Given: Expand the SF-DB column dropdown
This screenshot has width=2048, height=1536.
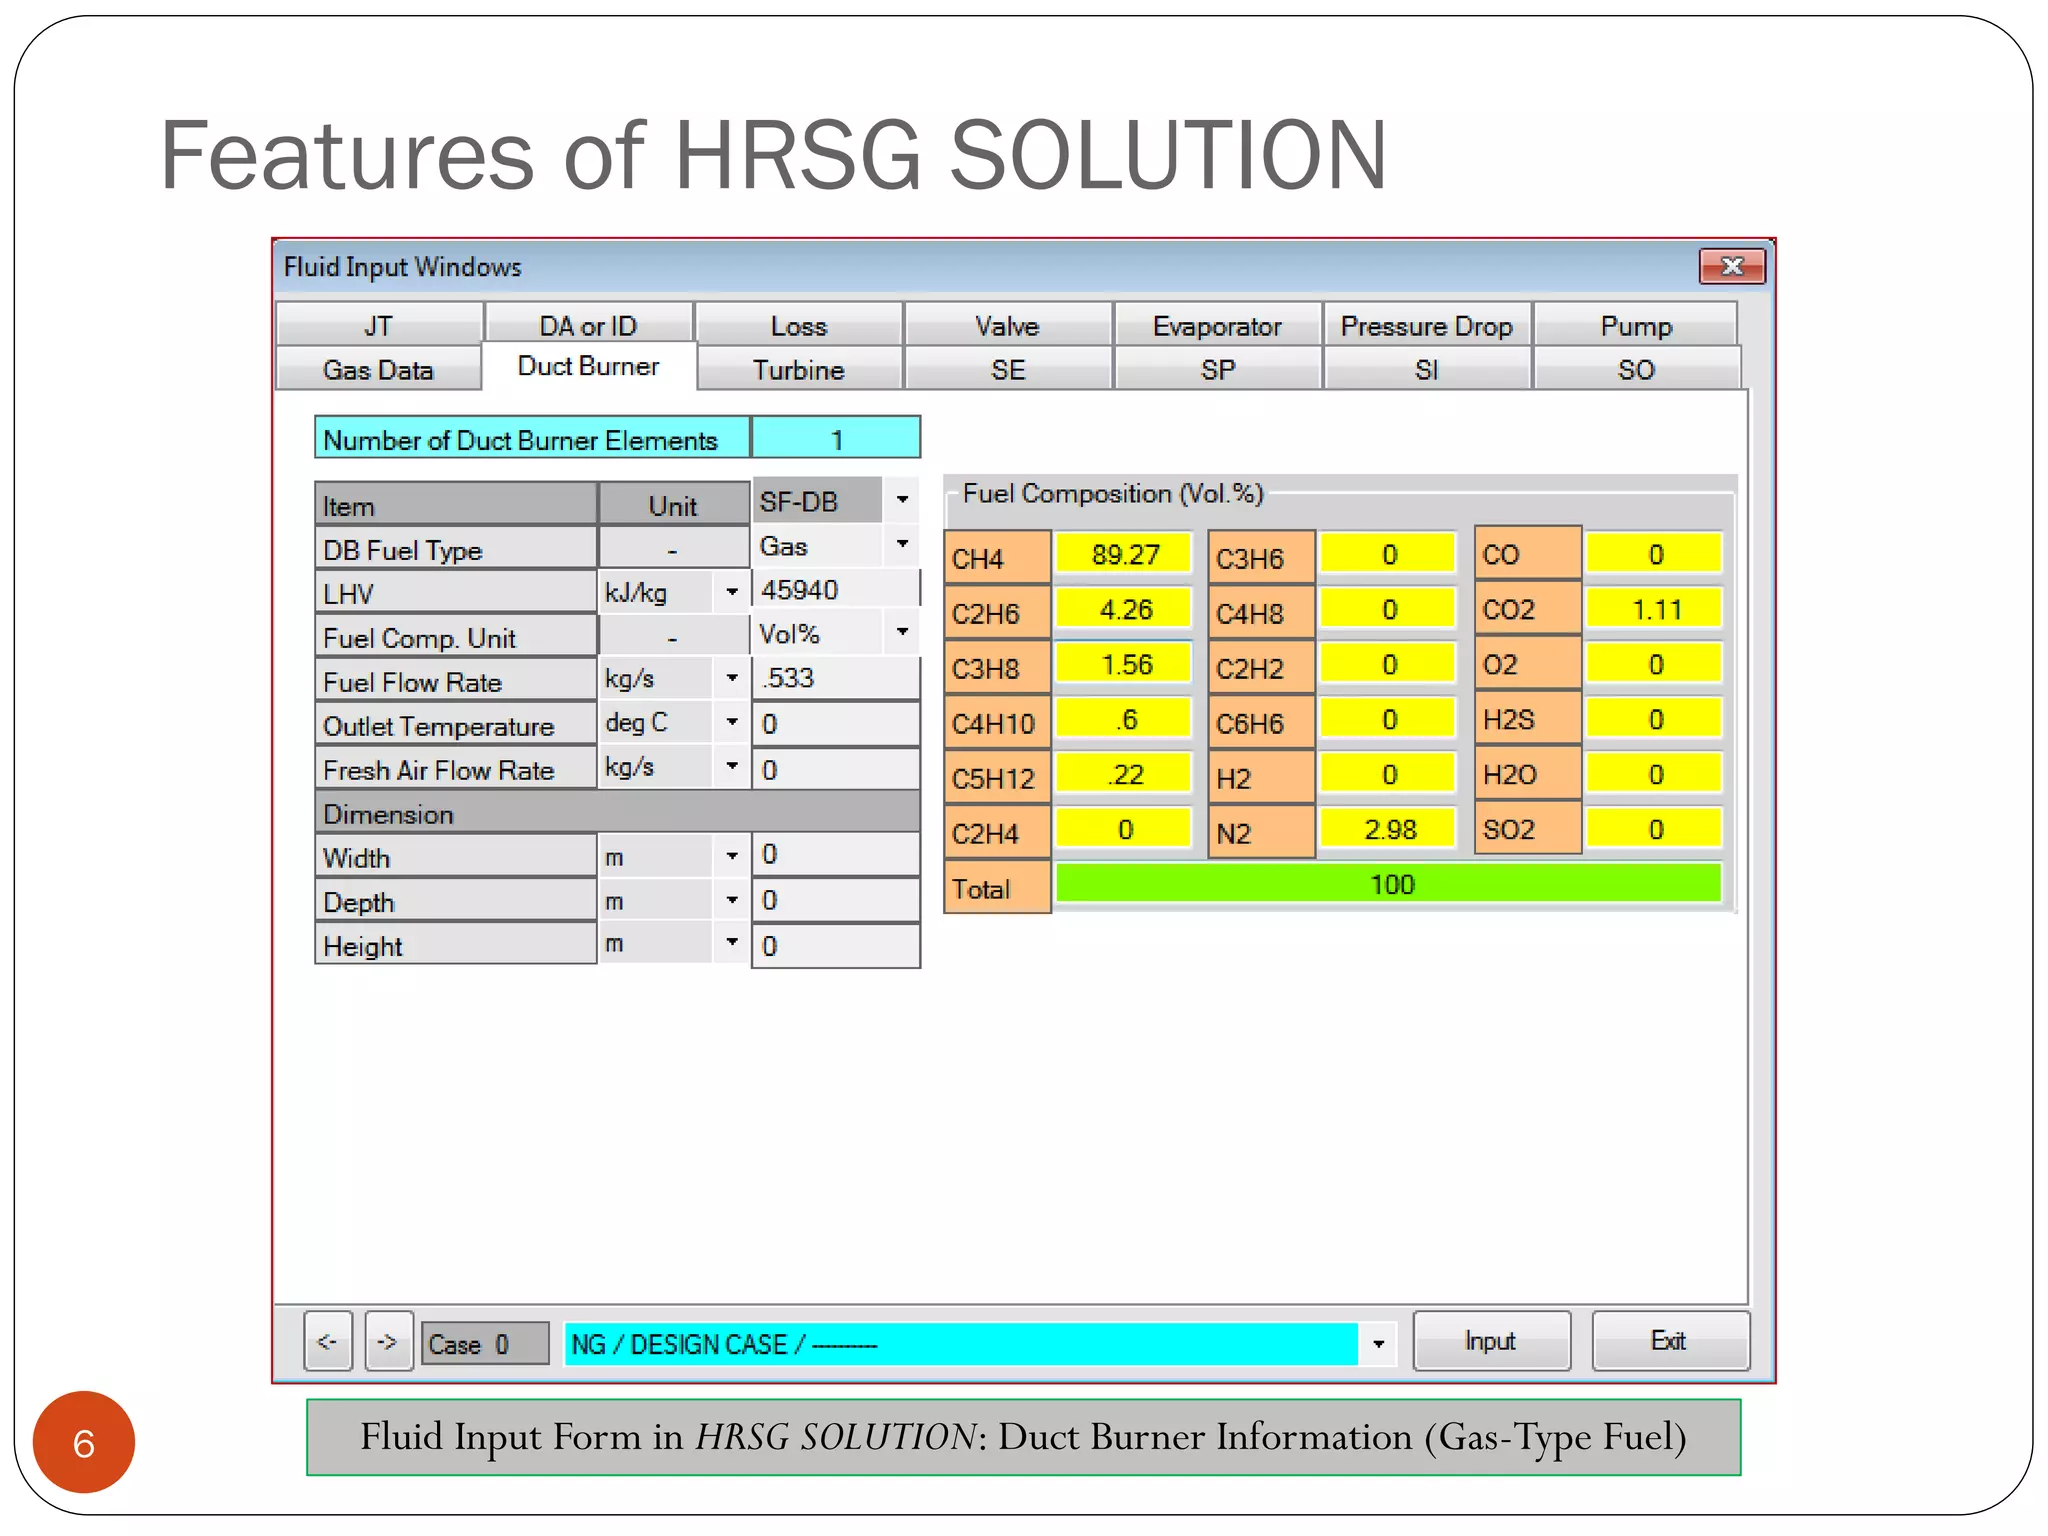Looking at the screenshot, I should click(x=902, y=500).
